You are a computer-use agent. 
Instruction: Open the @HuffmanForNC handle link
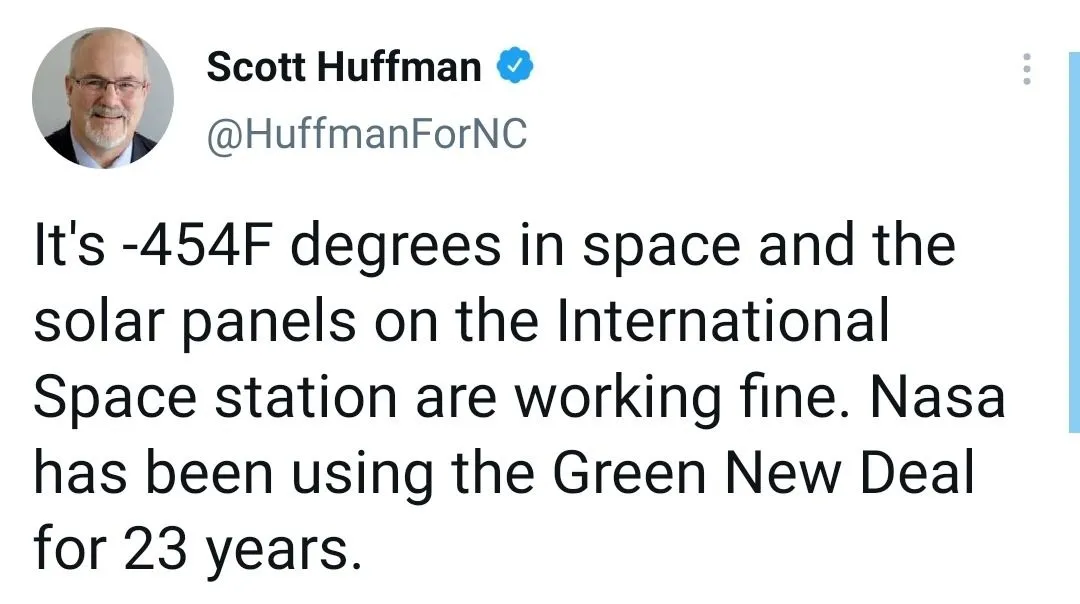click(x=366, y=134)
